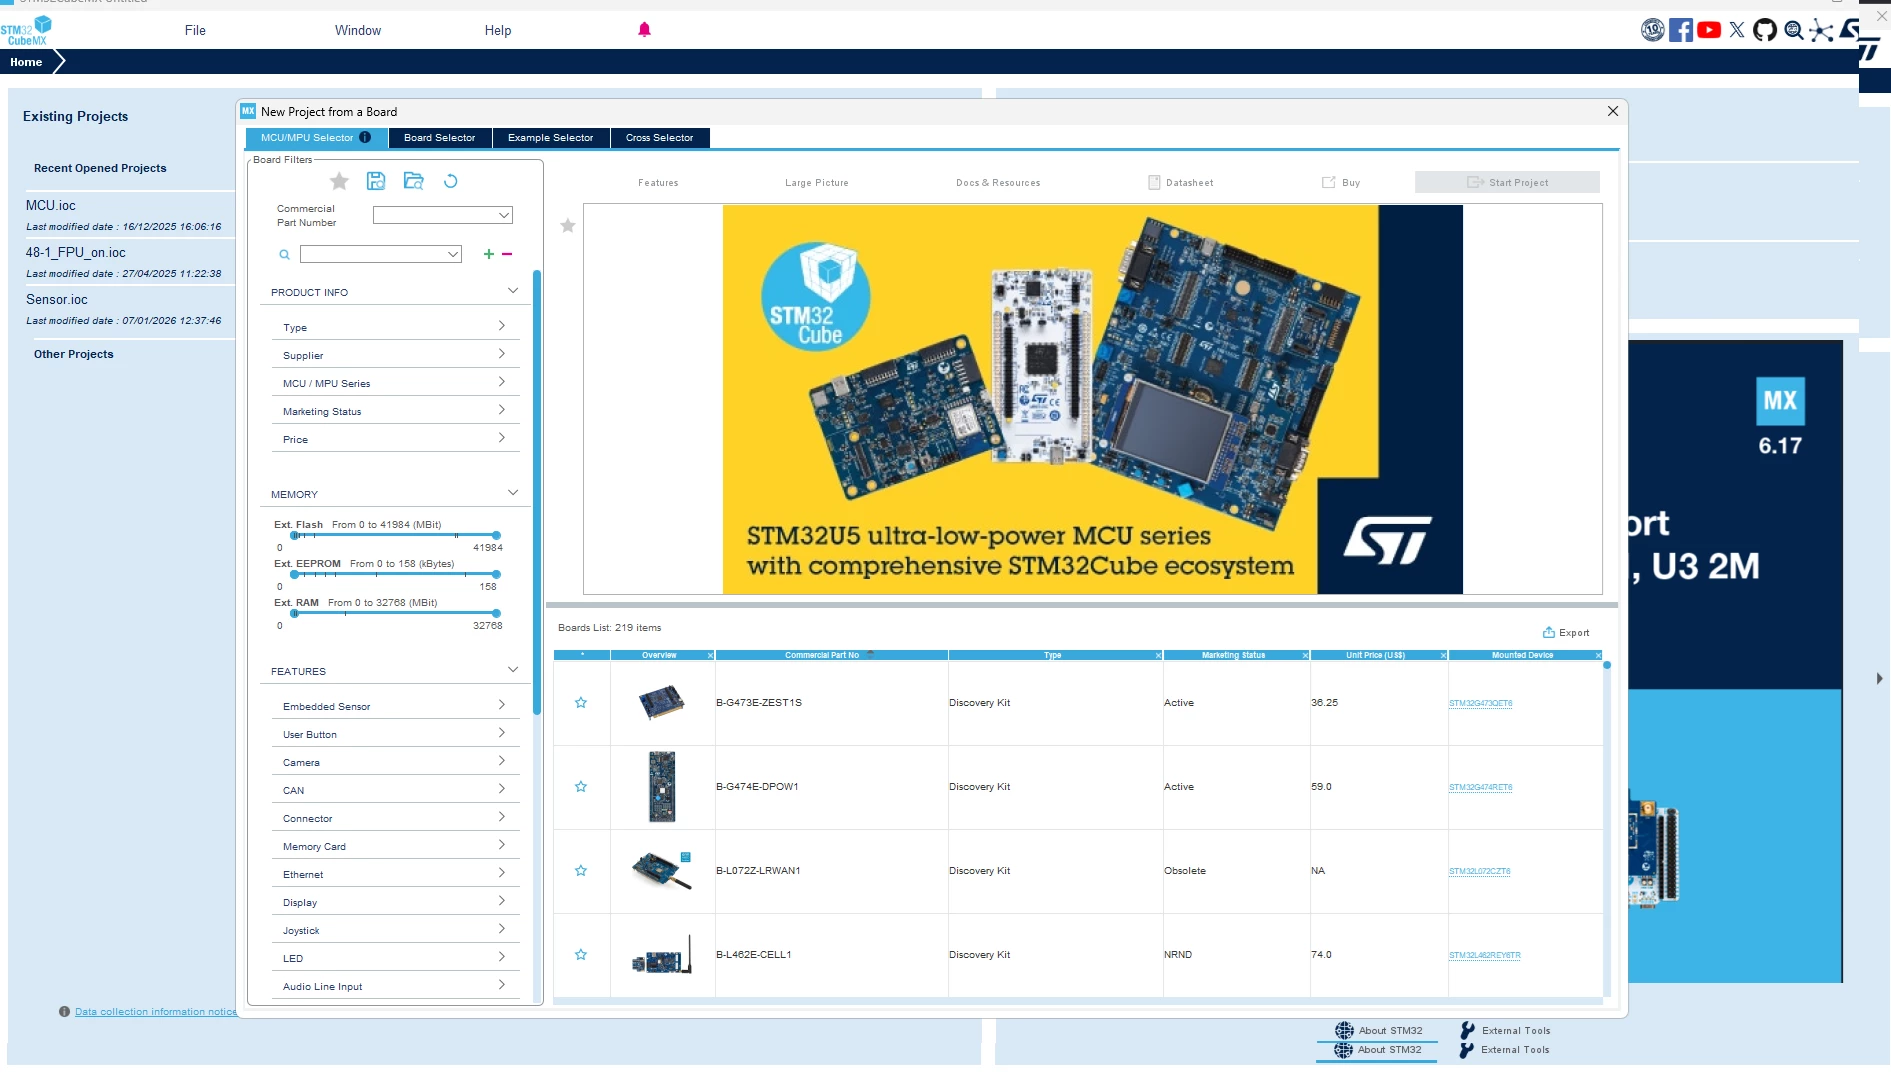Open the Data collection information notice link
1891x1079 pixels.
(x=156, y=1012)
